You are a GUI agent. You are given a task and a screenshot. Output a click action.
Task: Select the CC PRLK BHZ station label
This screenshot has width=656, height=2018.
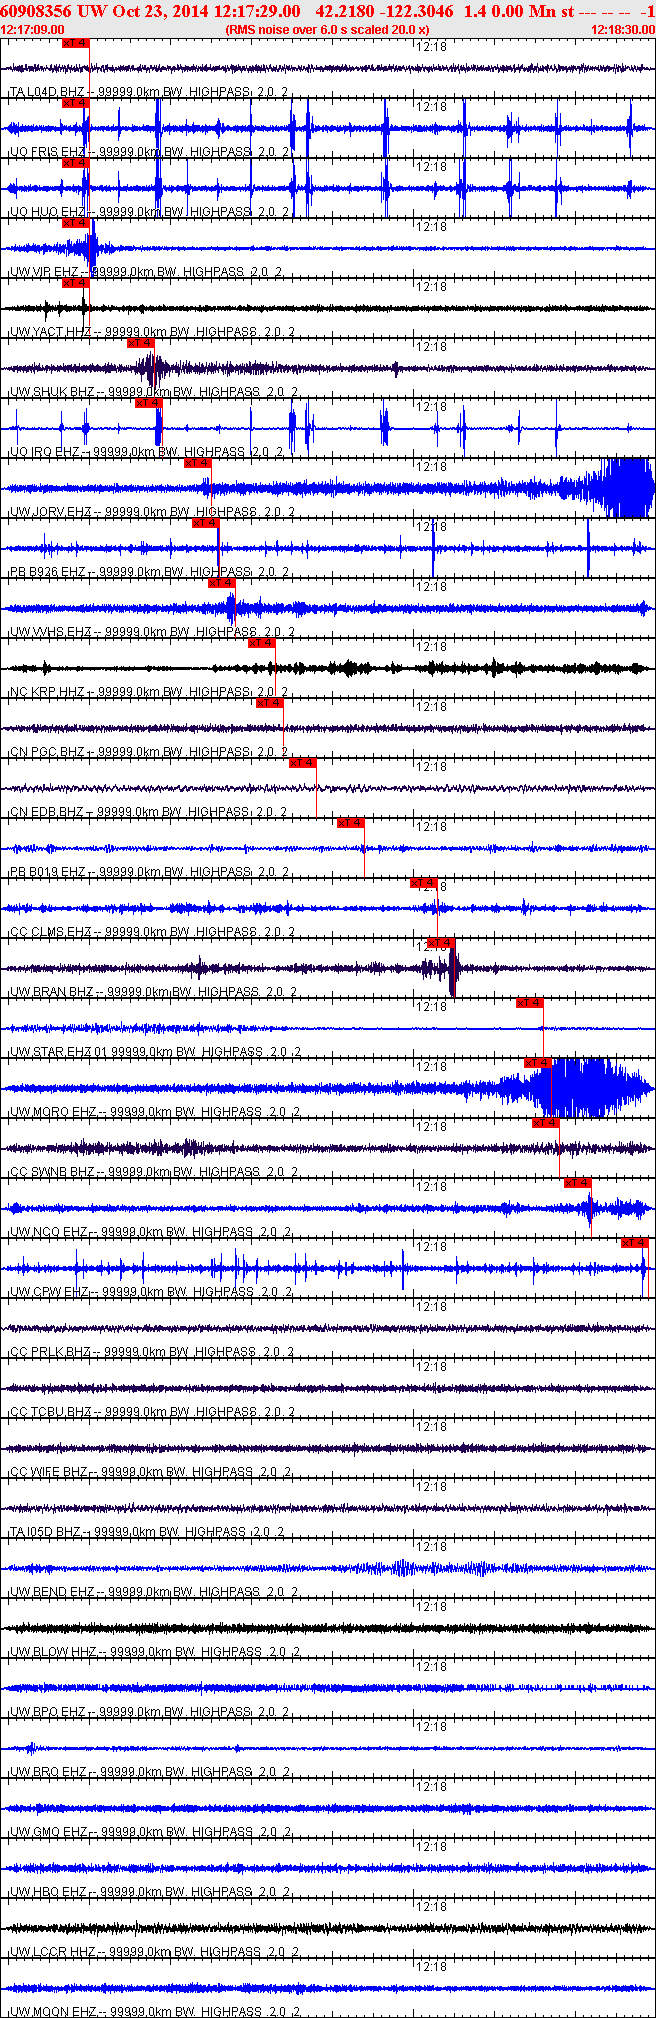tap(50, 1352)
